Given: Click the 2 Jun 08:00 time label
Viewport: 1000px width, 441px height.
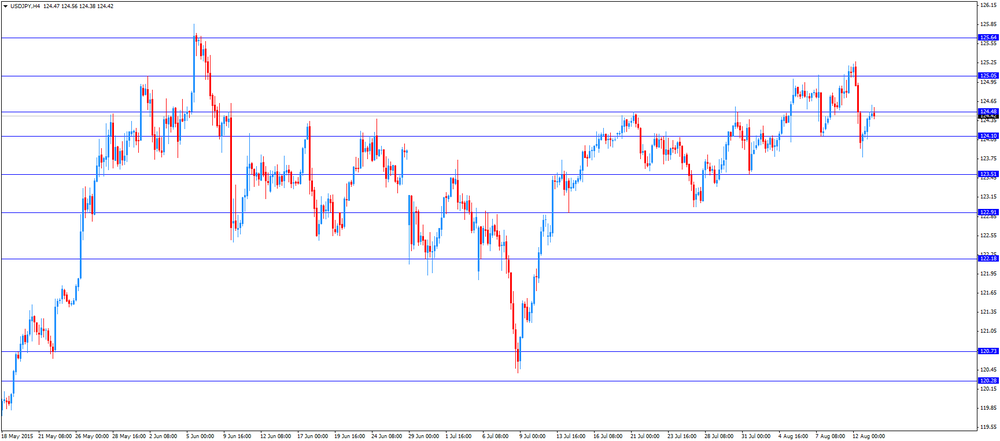Looking at the screenshot, I should (x=165, y=436).
